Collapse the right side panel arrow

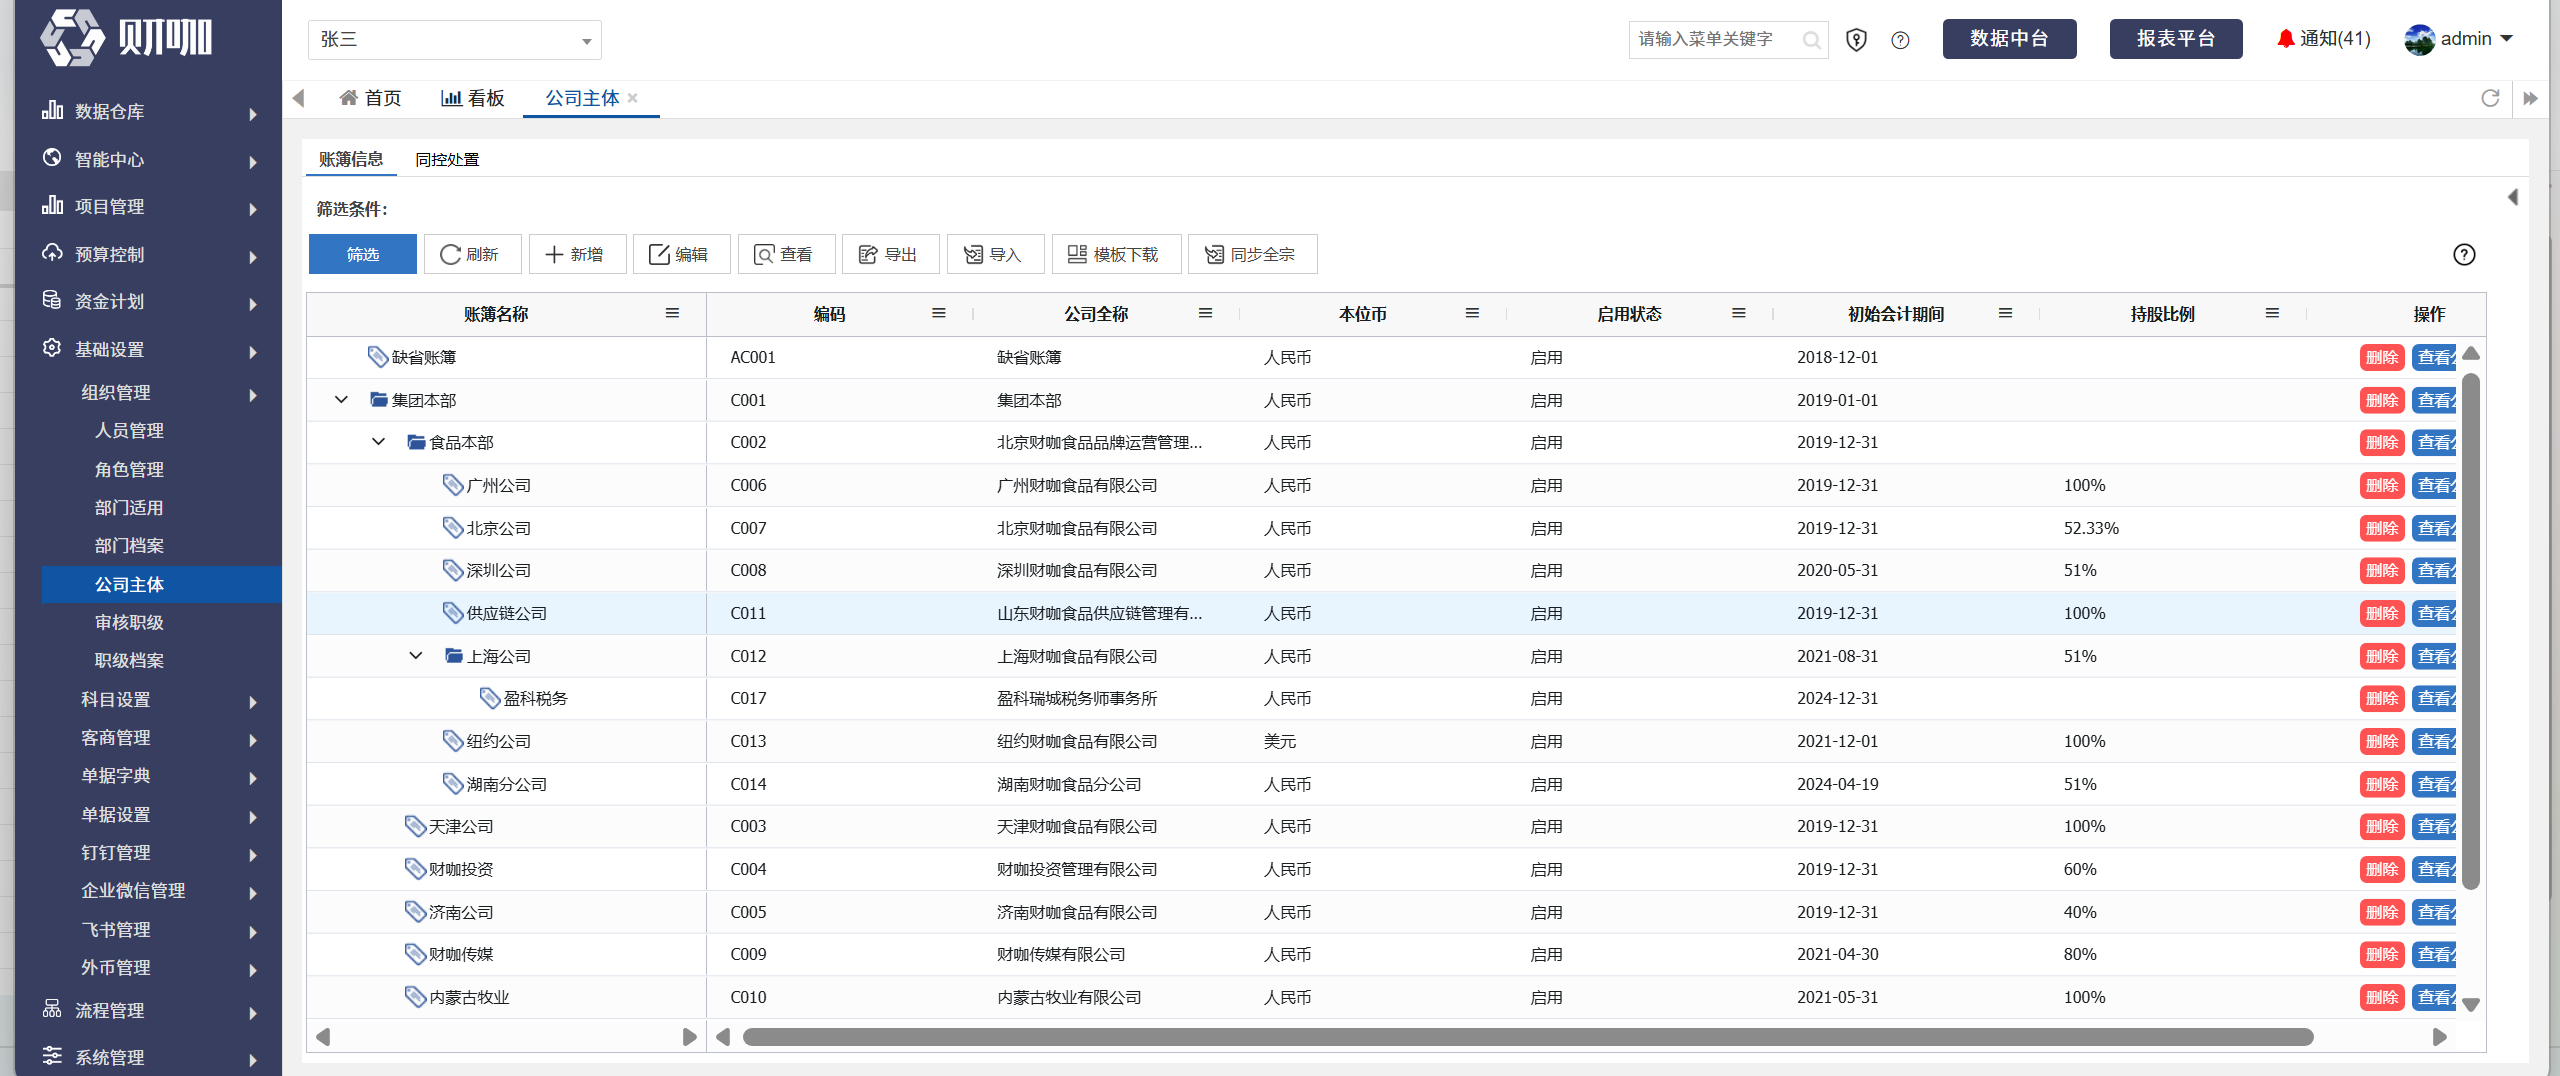2512,197
